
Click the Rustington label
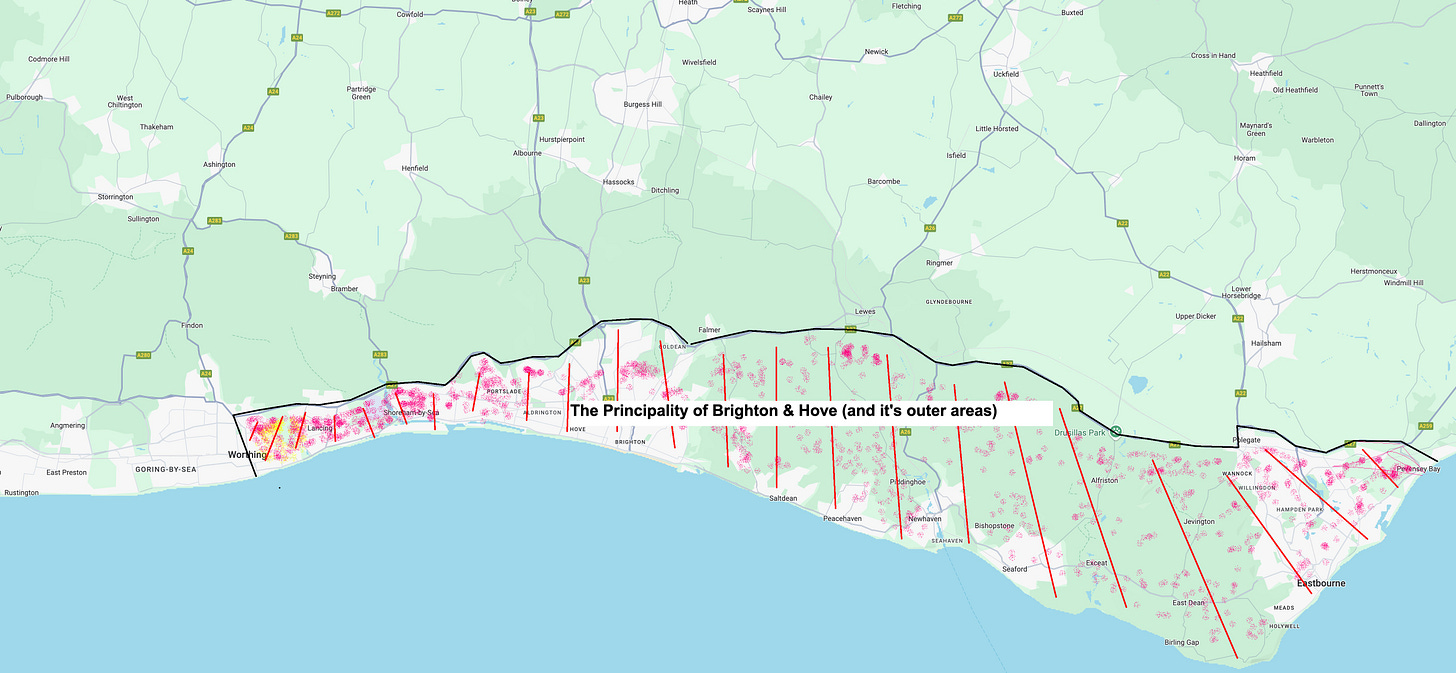tap(21, 492)
